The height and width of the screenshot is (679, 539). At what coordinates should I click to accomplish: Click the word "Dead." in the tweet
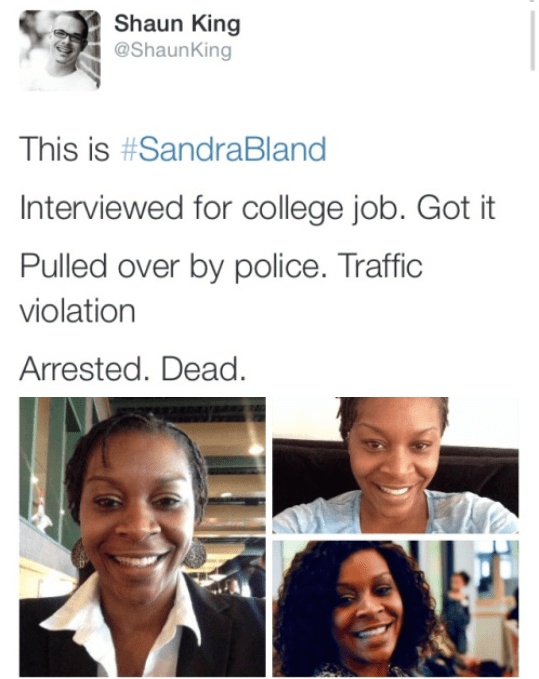(x=203, y=369)
